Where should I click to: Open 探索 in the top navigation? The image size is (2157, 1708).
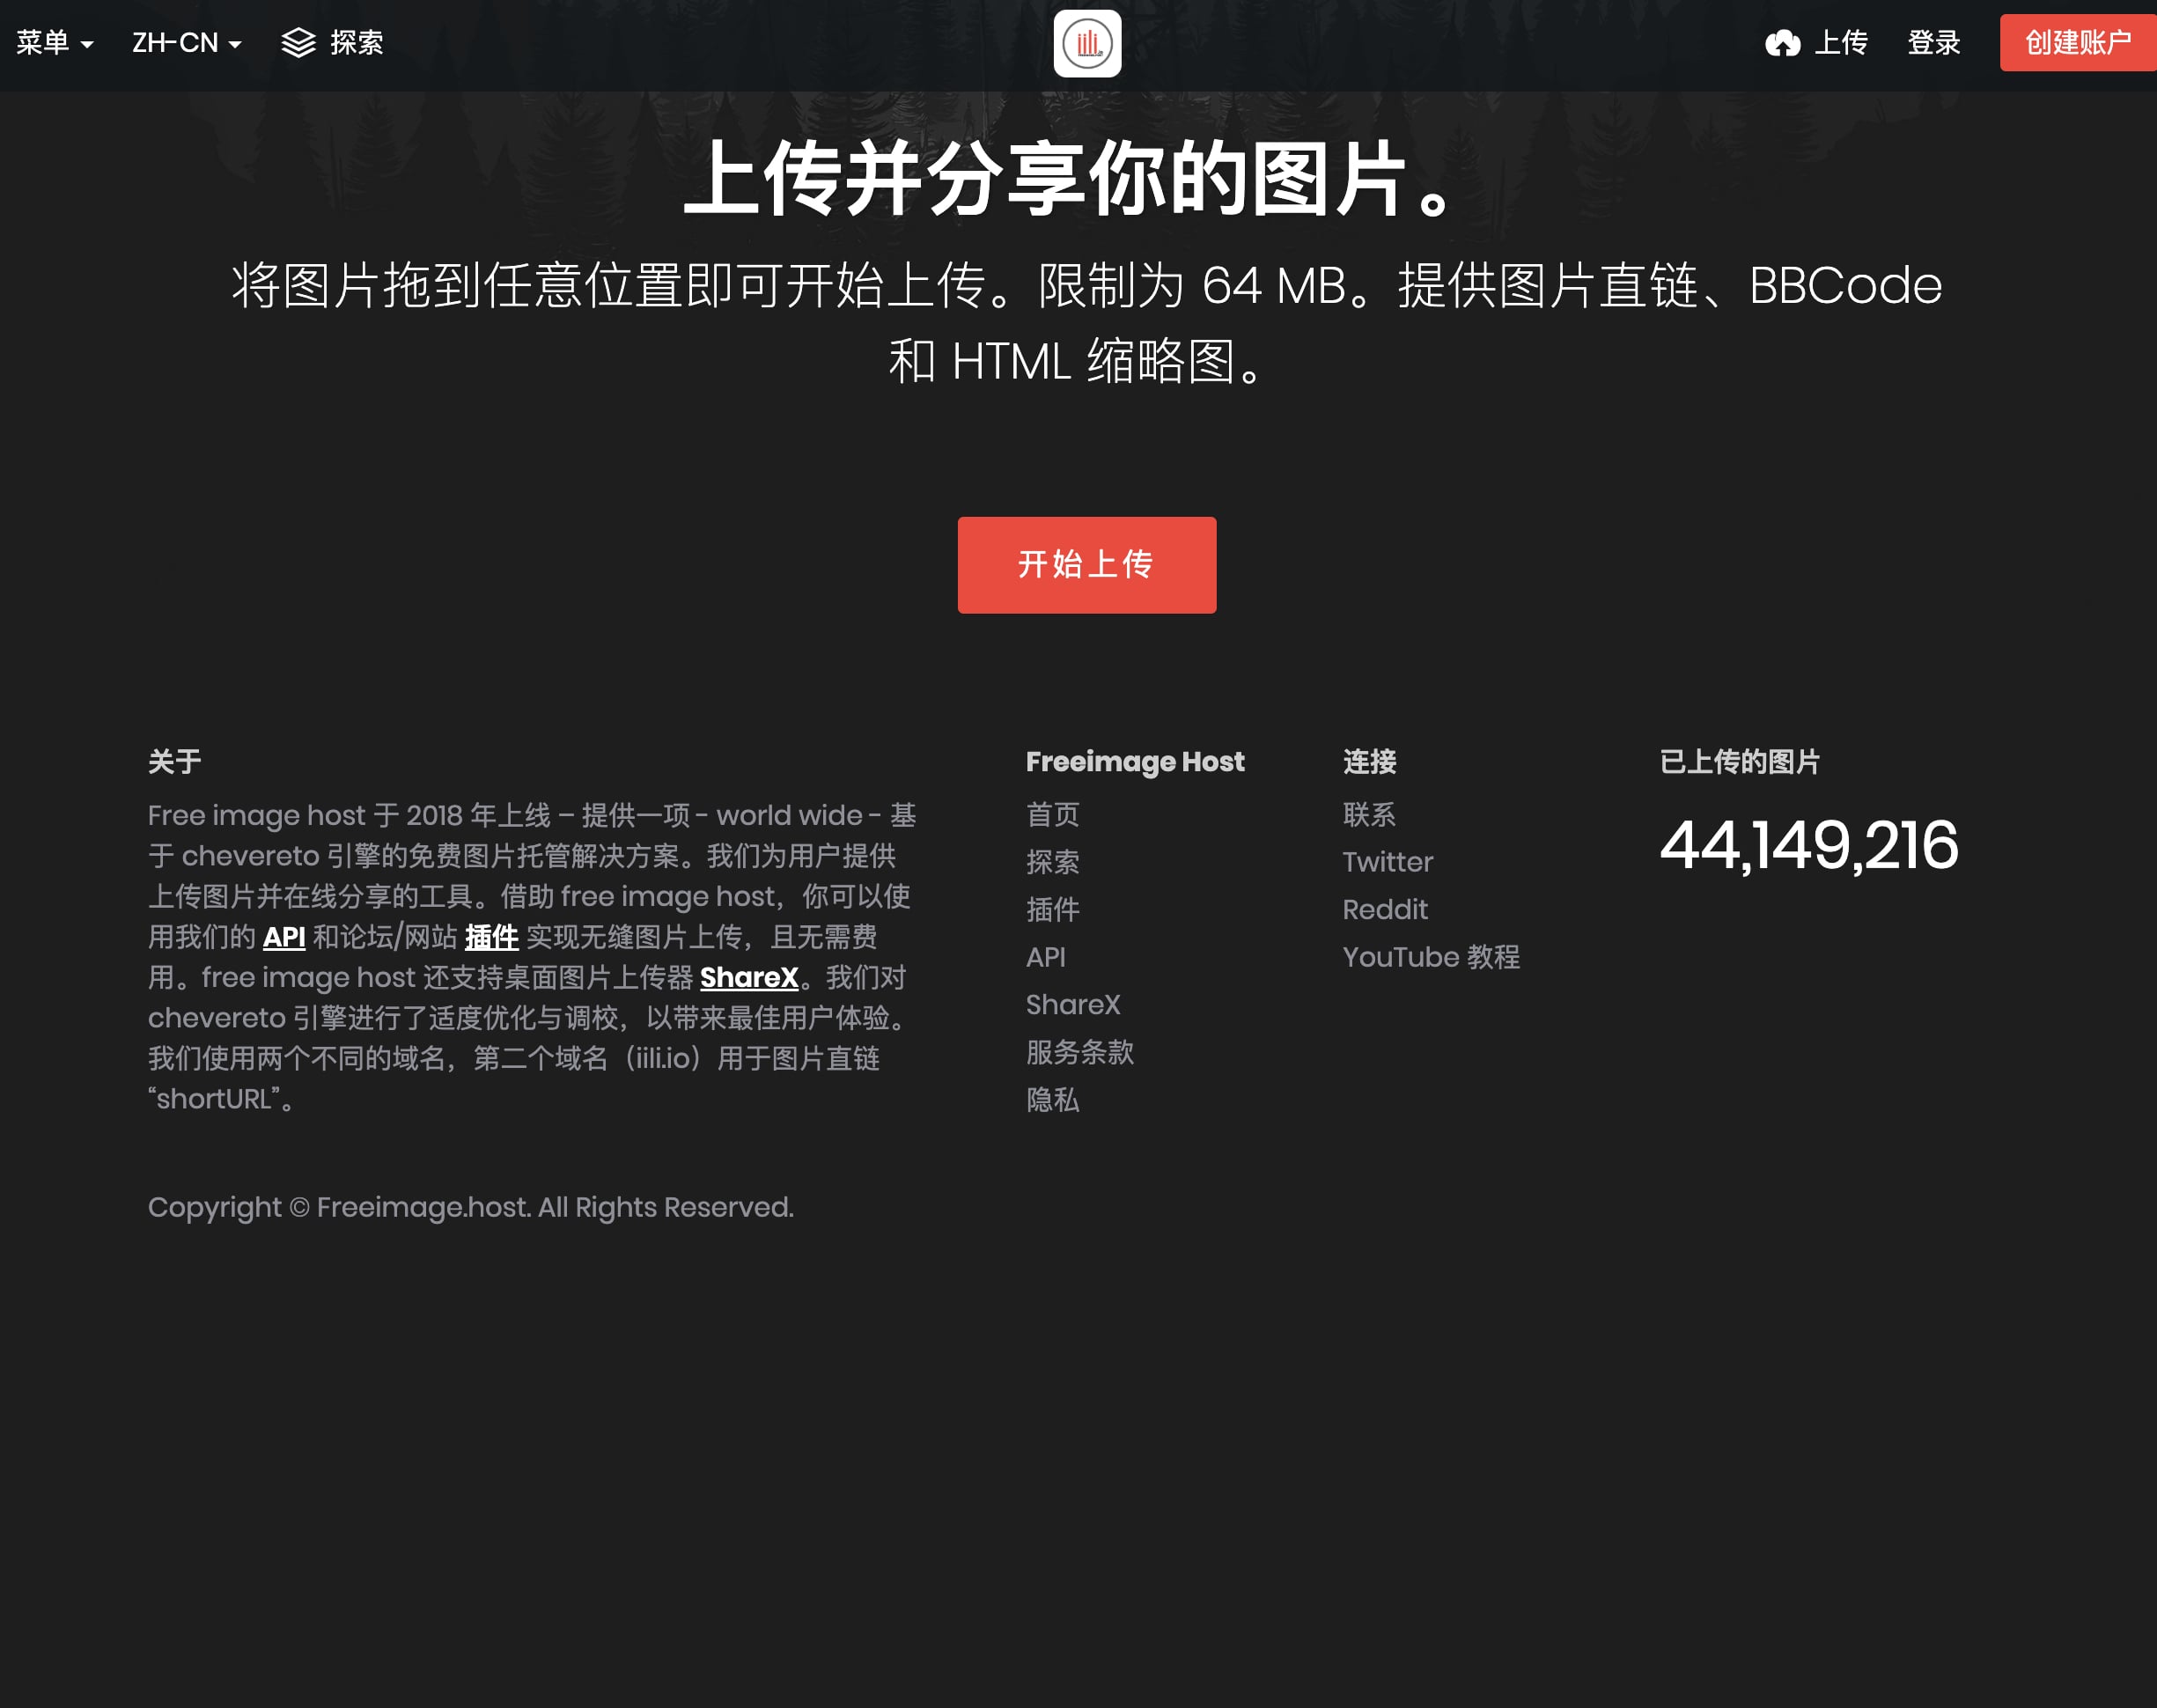(x=357, y=43)
